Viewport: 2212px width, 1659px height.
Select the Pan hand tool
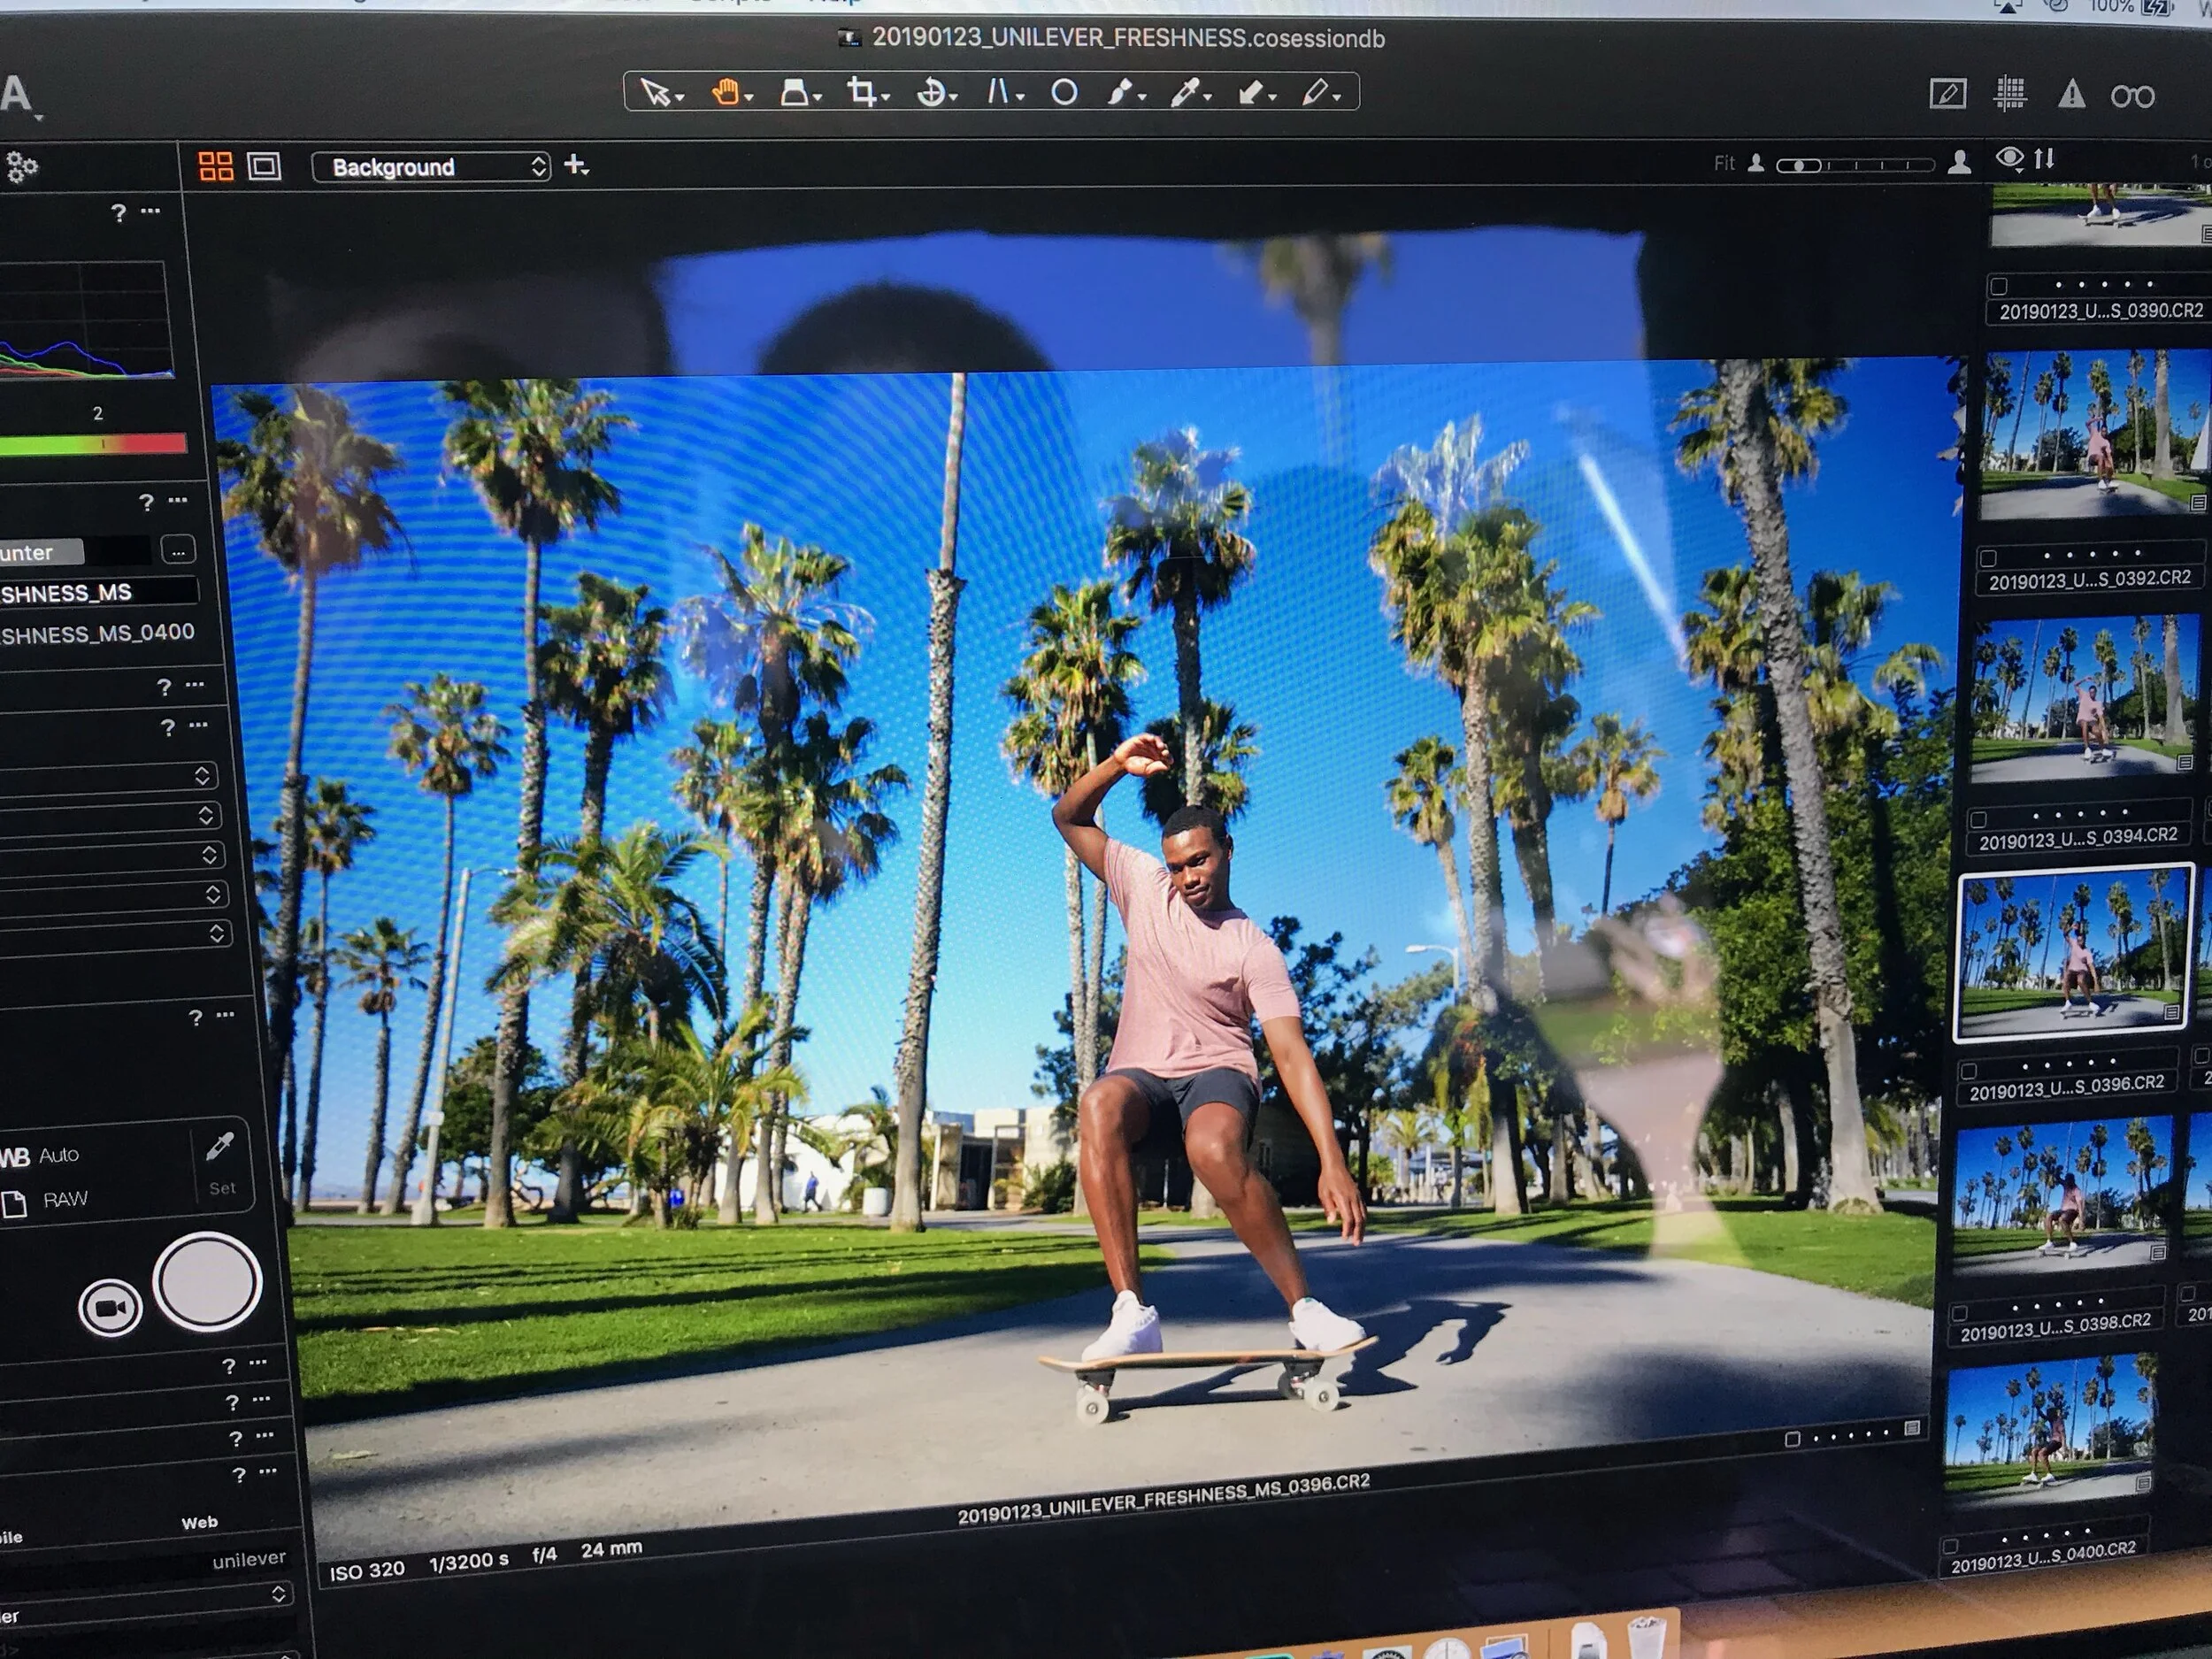(725, 93)
